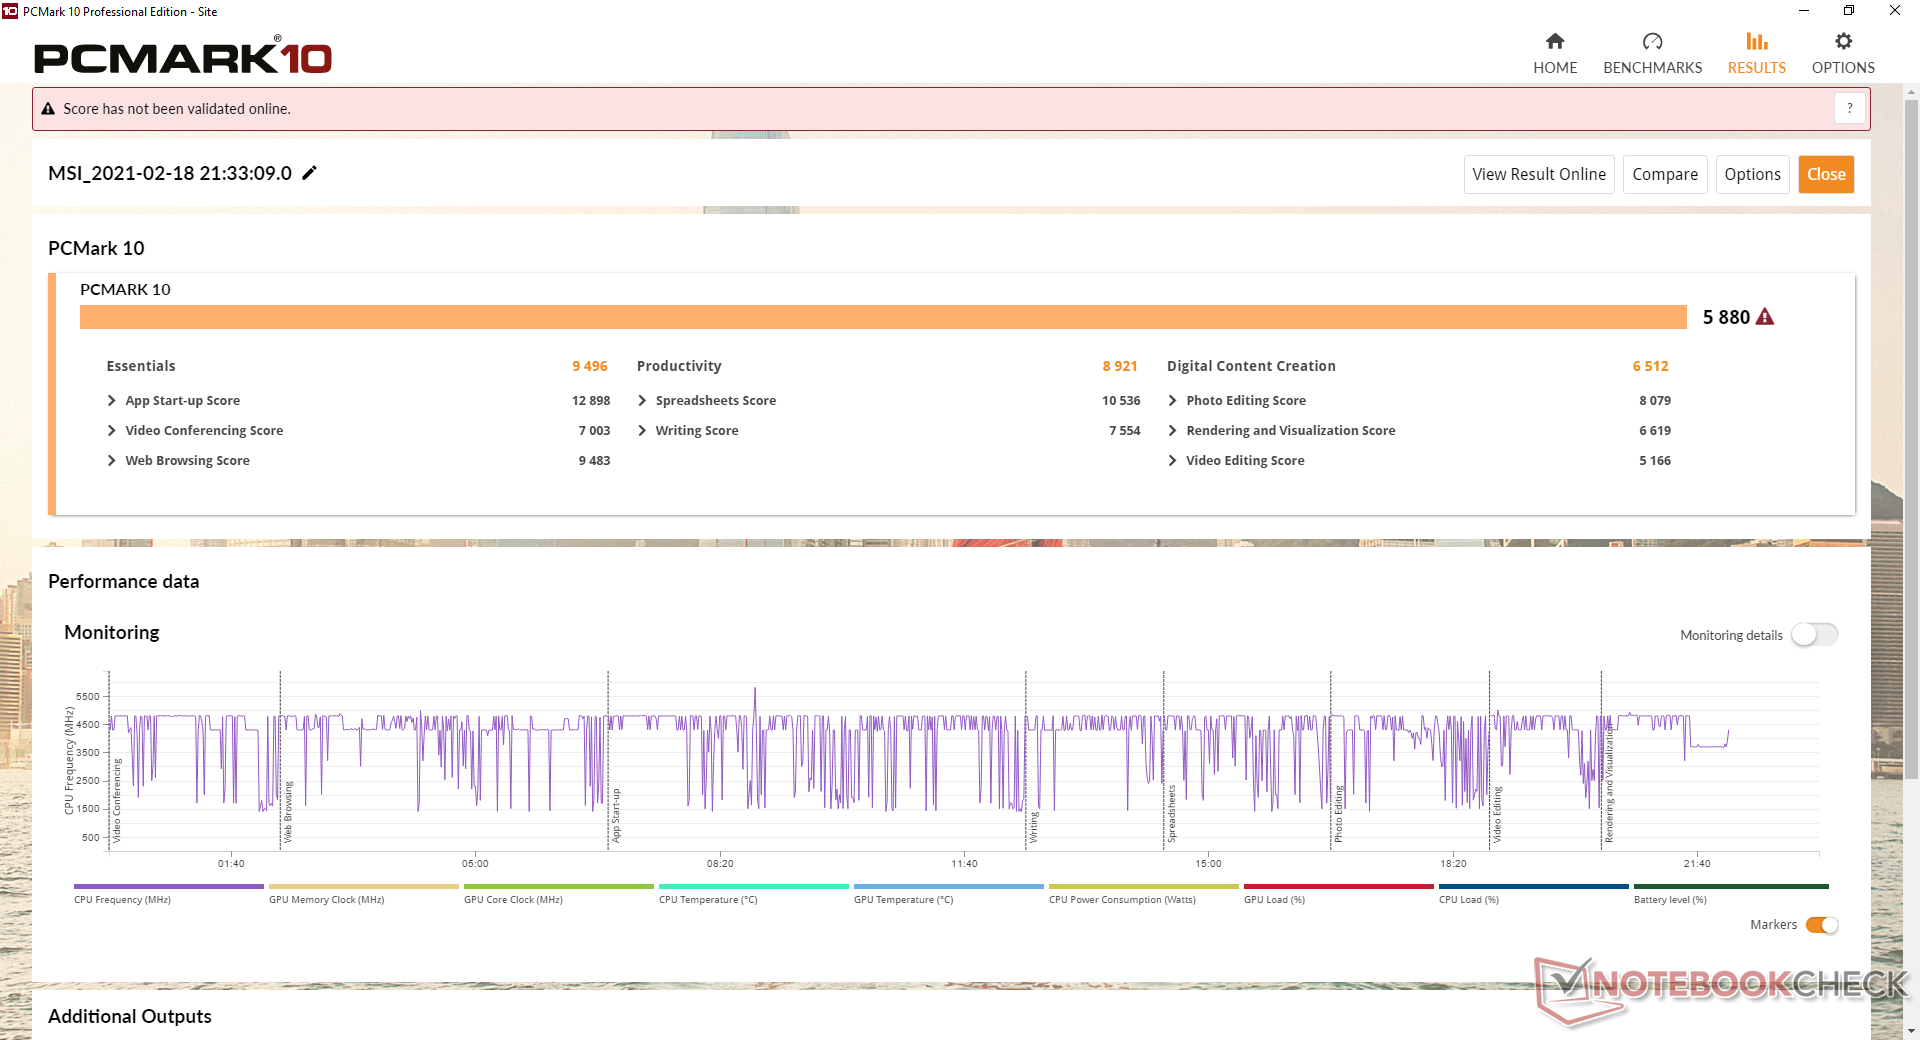Close the result with orange Close button

click(1826, 174)
